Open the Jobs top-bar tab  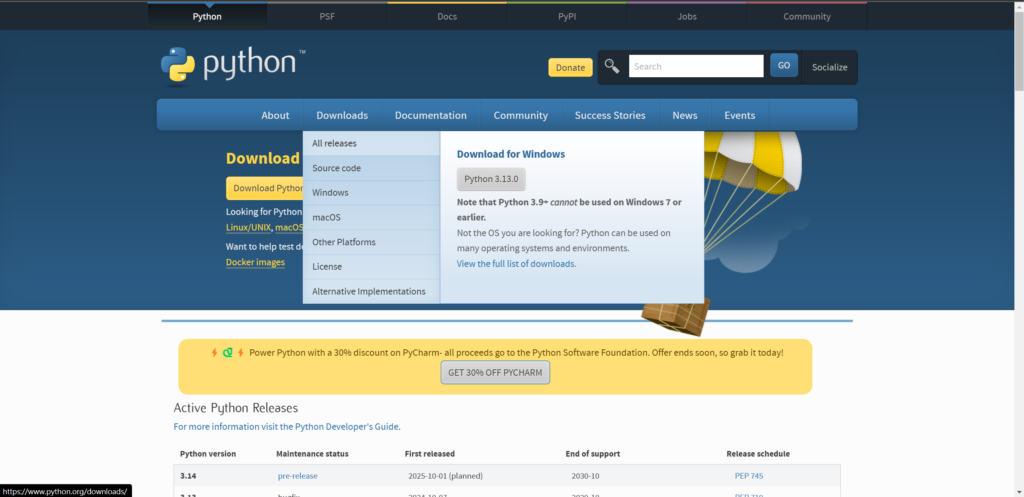687,16
